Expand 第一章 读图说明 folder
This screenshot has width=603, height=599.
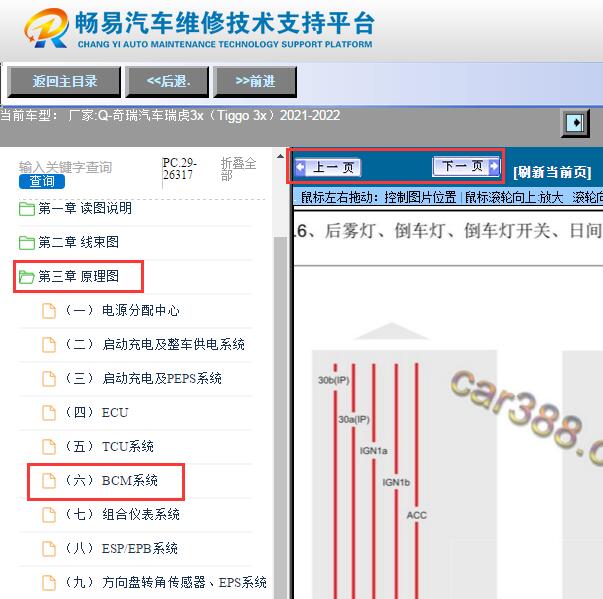coord(85,208)
